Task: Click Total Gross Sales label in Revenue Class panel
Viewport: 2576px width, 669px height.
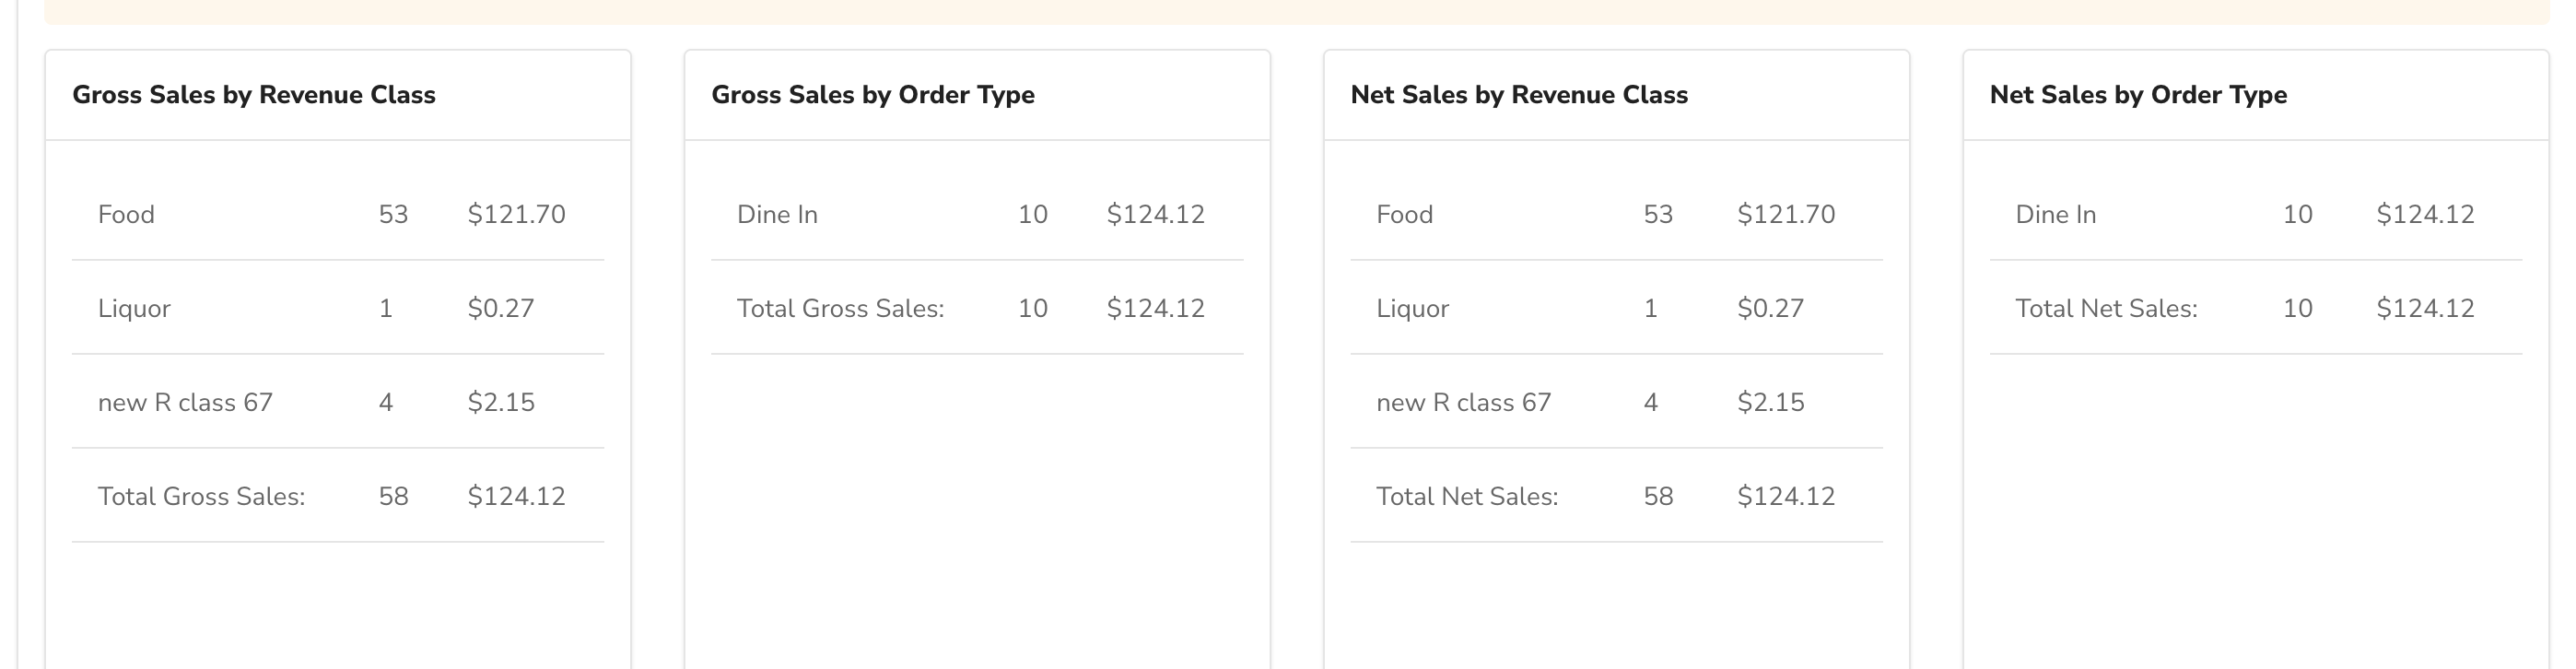Action: point(201,497)
